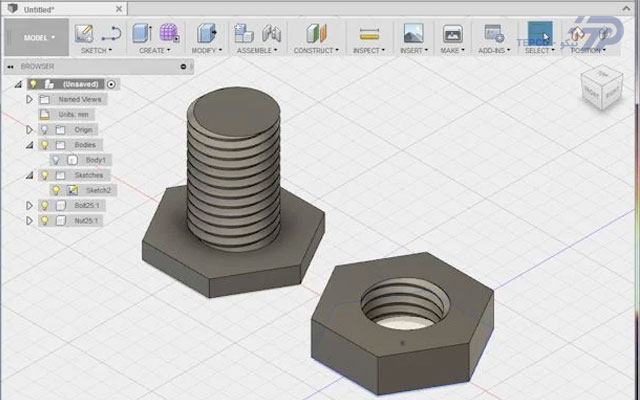Select the Press Pull icon in Modify
This screenshot has width=640, height=400.
(206, 33)
